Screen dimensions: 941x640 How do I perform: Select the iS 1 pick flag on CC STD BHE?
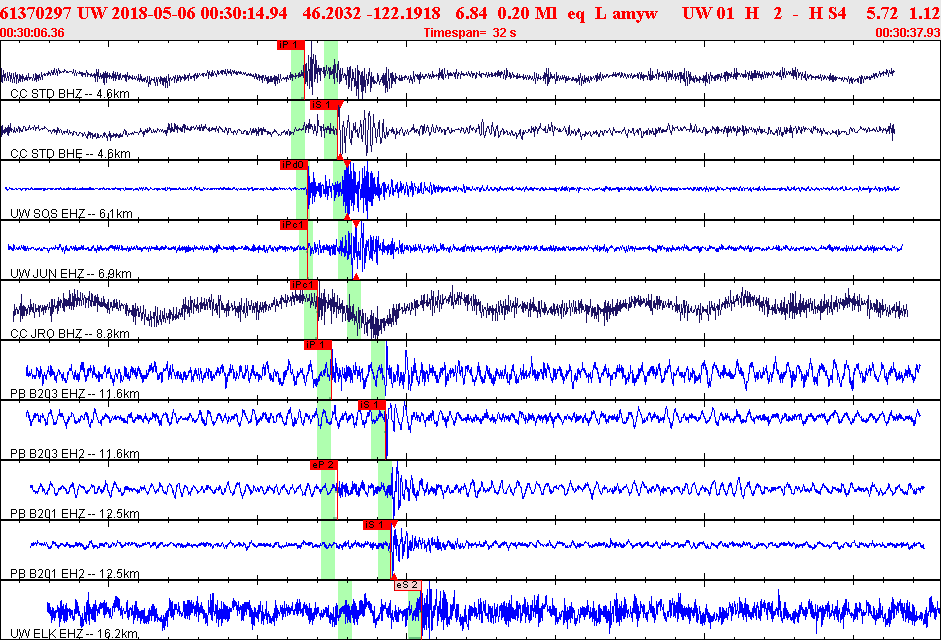tap(323, 105)
